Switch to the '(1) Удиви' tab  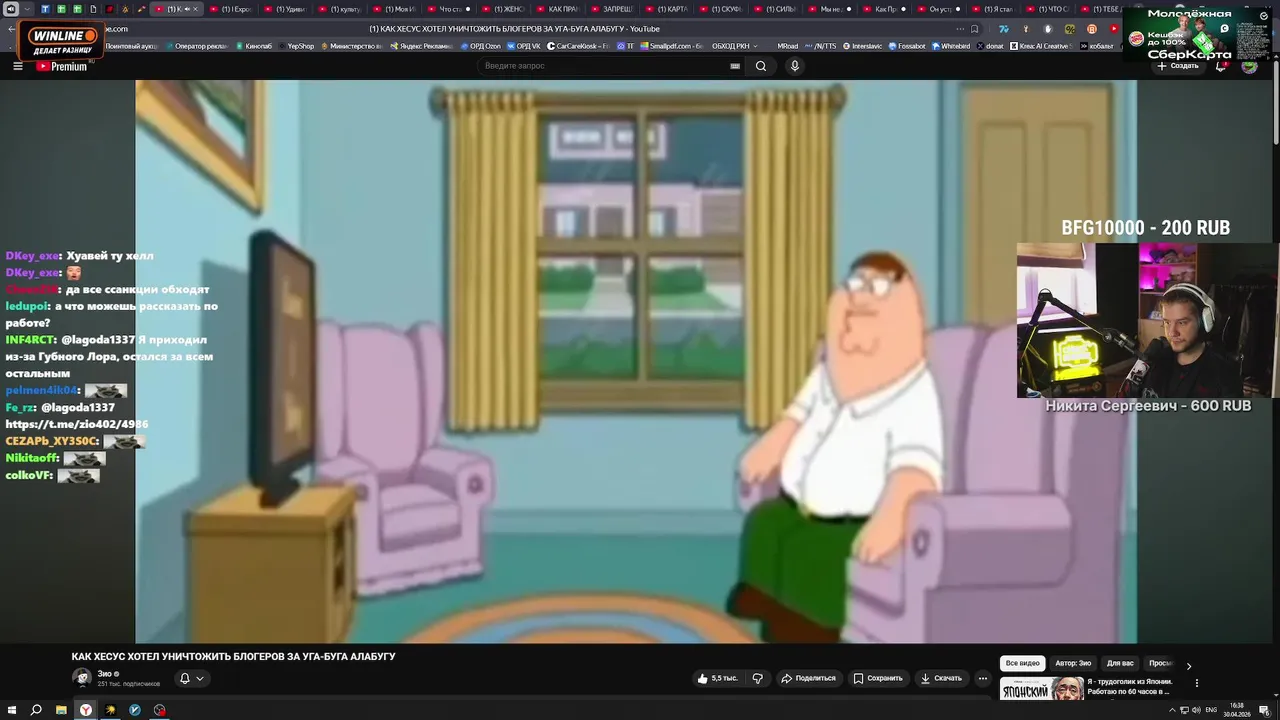pyautogui.click(x=284, y=9)
